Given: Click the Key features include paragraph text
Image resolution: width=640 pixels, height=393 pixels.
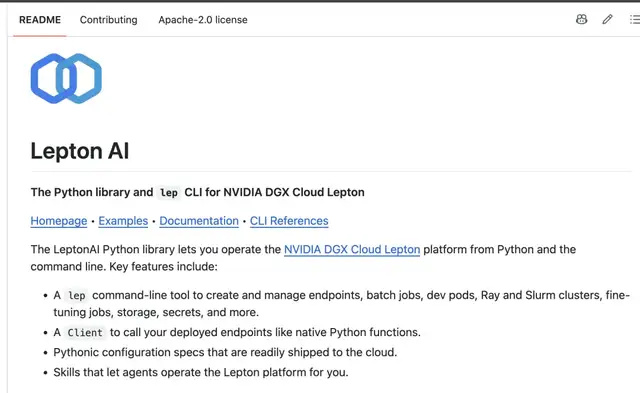Looking at the screenshot, I should point(303,258).
